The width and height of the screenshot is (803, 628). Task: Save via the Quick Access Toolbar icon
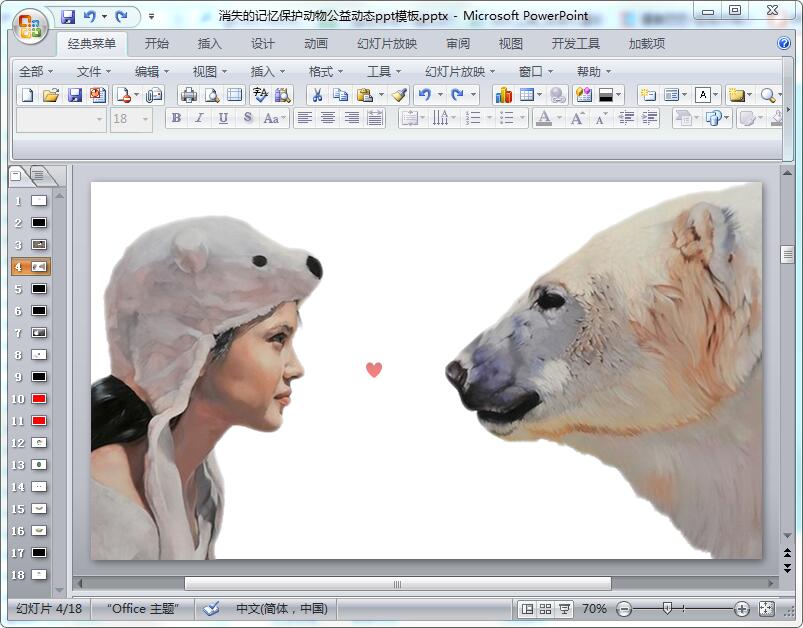tap(68, 17)
